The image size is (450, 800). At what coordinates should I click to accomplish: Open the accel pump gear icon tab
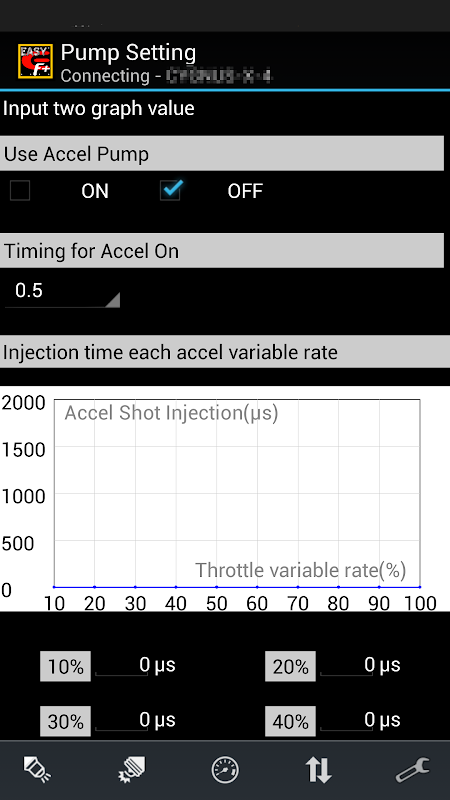tap(131, 769)
